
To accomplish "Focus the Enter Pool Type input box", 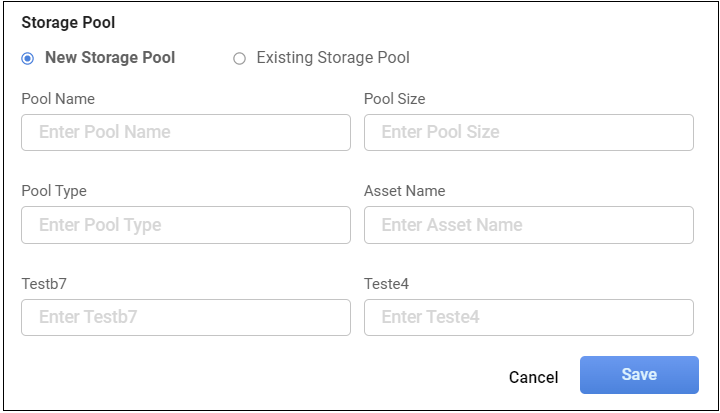I will tap(186, 225).
